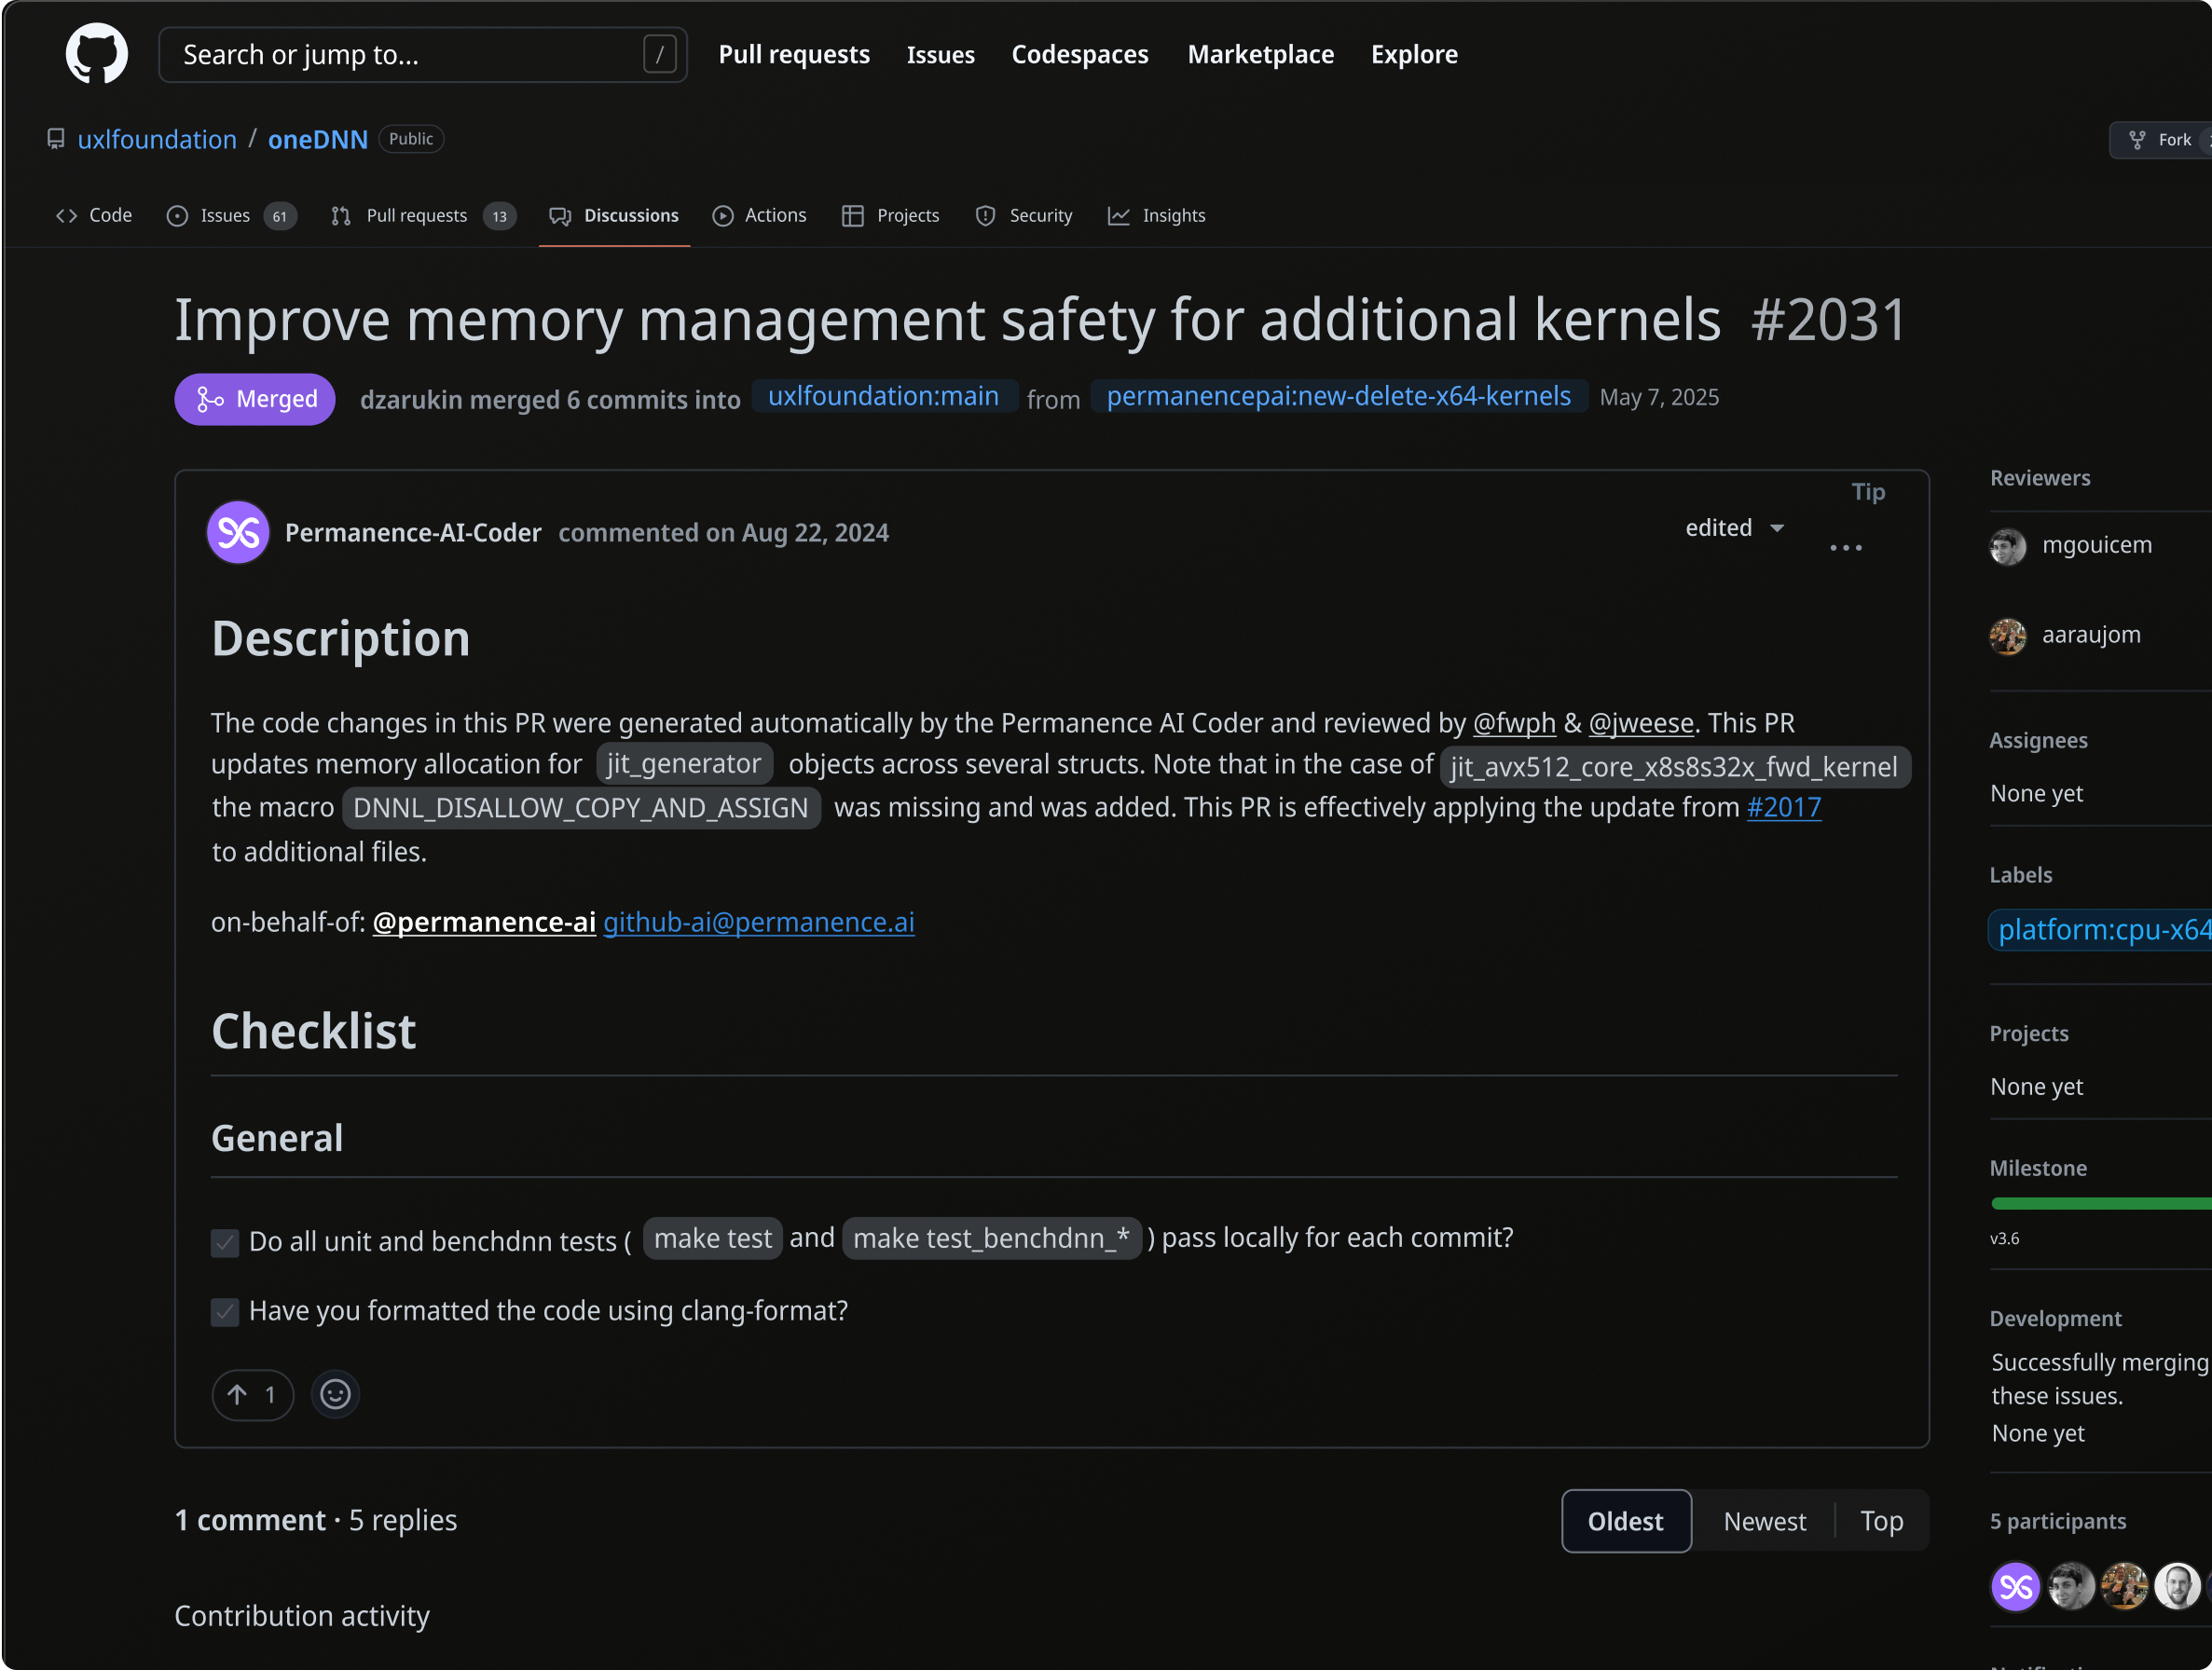Click the third participant avatar photo
2212x1670 pixels.
[2123, 1586]
